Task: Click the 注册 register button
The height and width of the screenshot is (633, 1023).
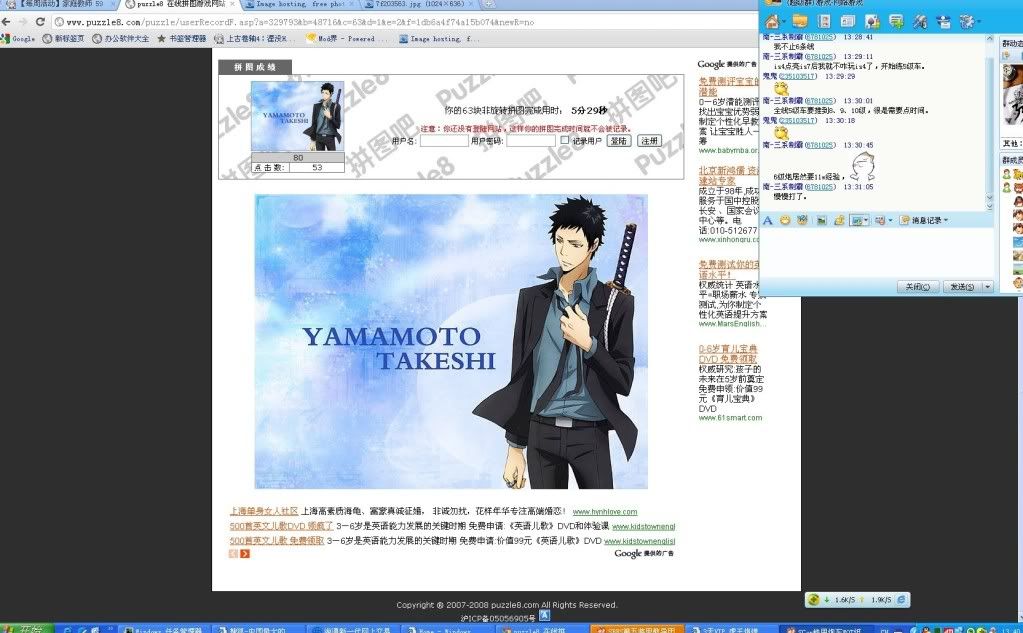Action: (x=649, y=140)
